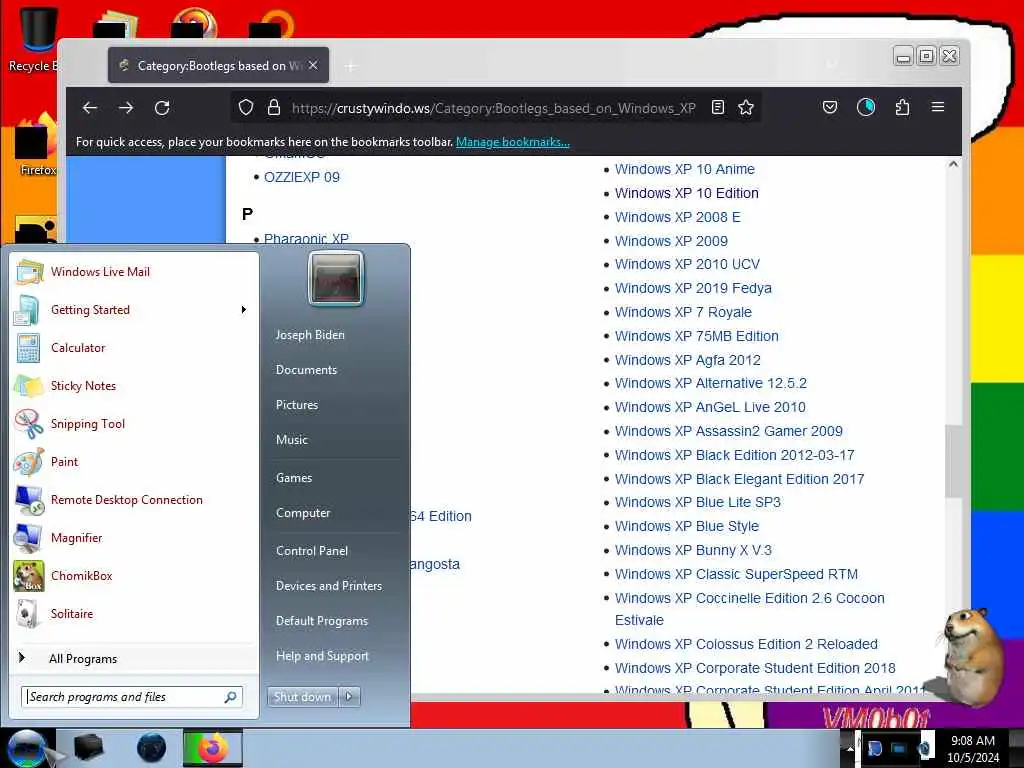The height and width of the screenshot is (768, 1024).
Task: Open Joseph Biden user folder
Action: tap(310, 335)
